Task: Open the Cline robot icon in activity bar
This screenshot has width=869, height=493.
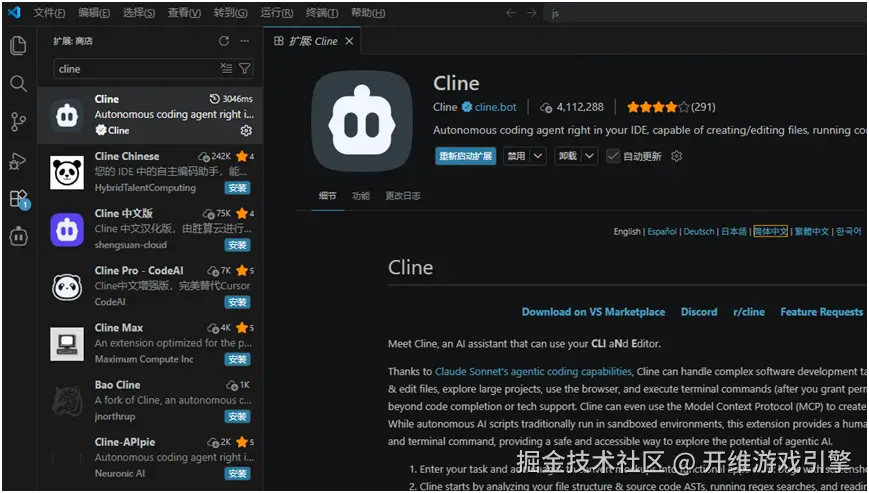Action: [18, 237]
